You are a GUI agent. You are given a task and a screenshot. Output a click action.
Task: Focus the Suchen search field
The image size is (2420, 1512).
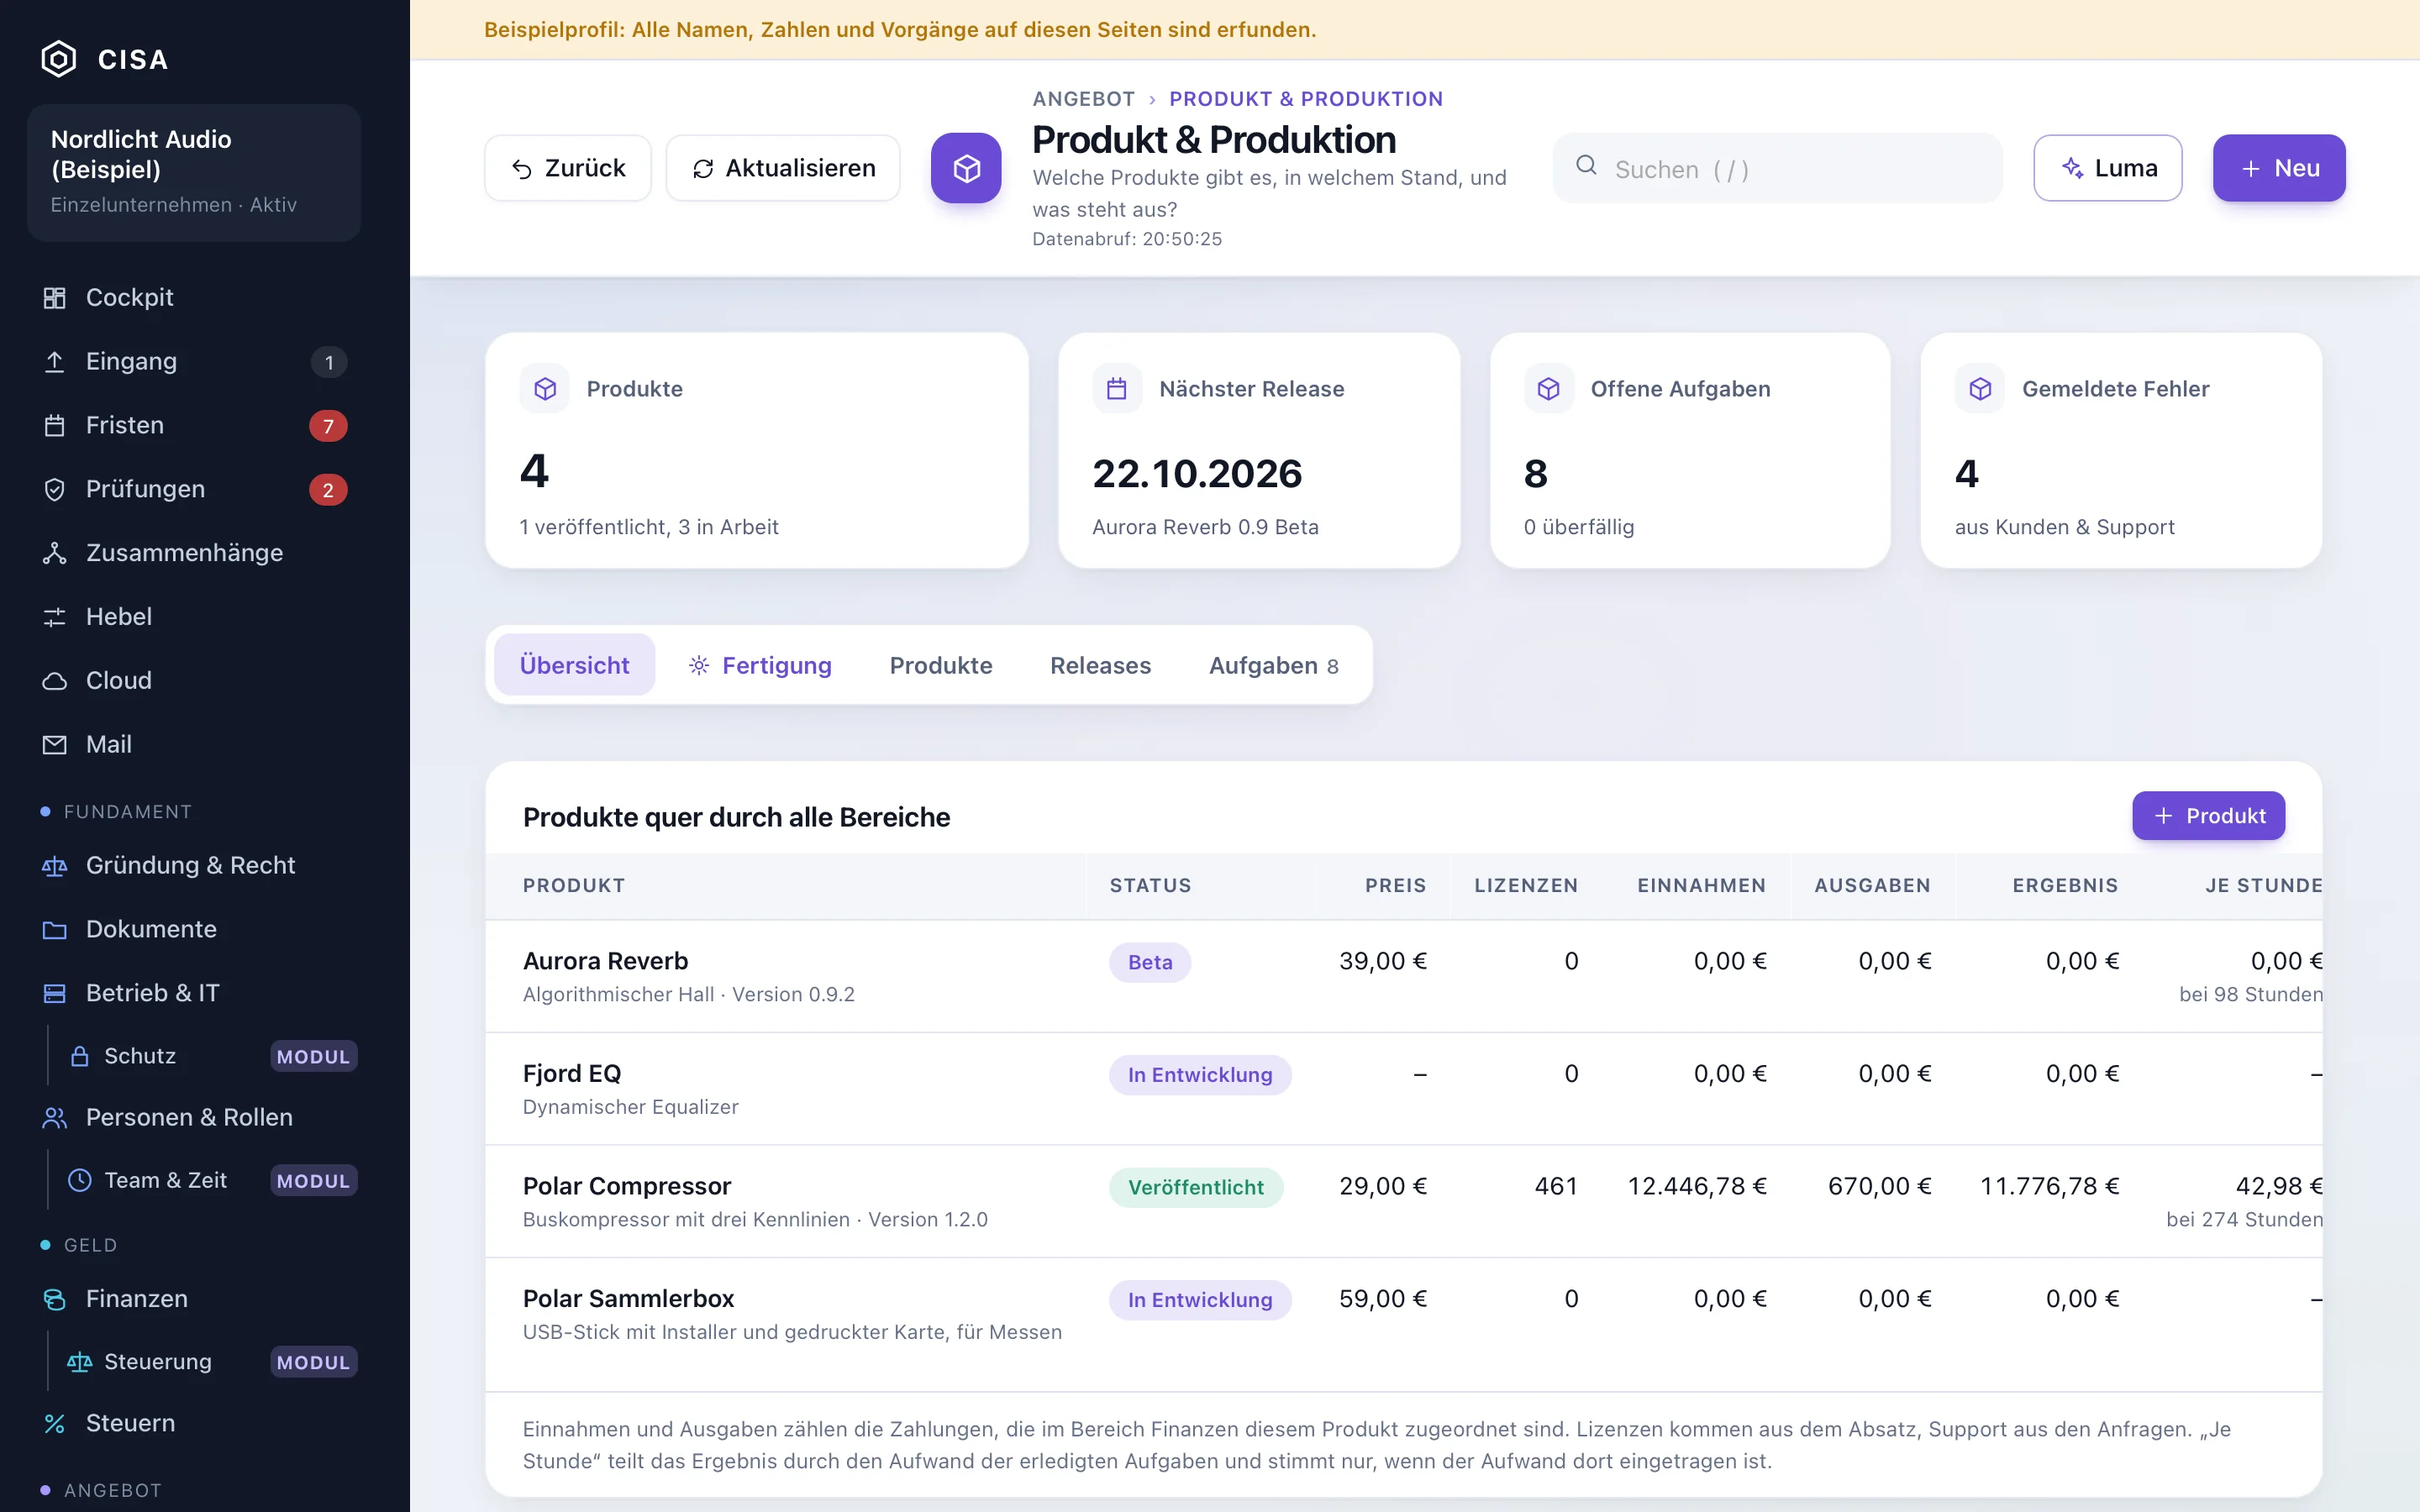pyautogui.click(x=1777, y=168)
